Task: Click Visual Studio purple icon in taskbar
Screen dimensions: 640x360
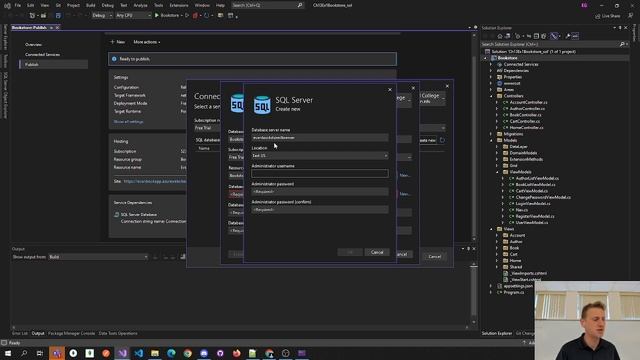Action: coord(122,353)
